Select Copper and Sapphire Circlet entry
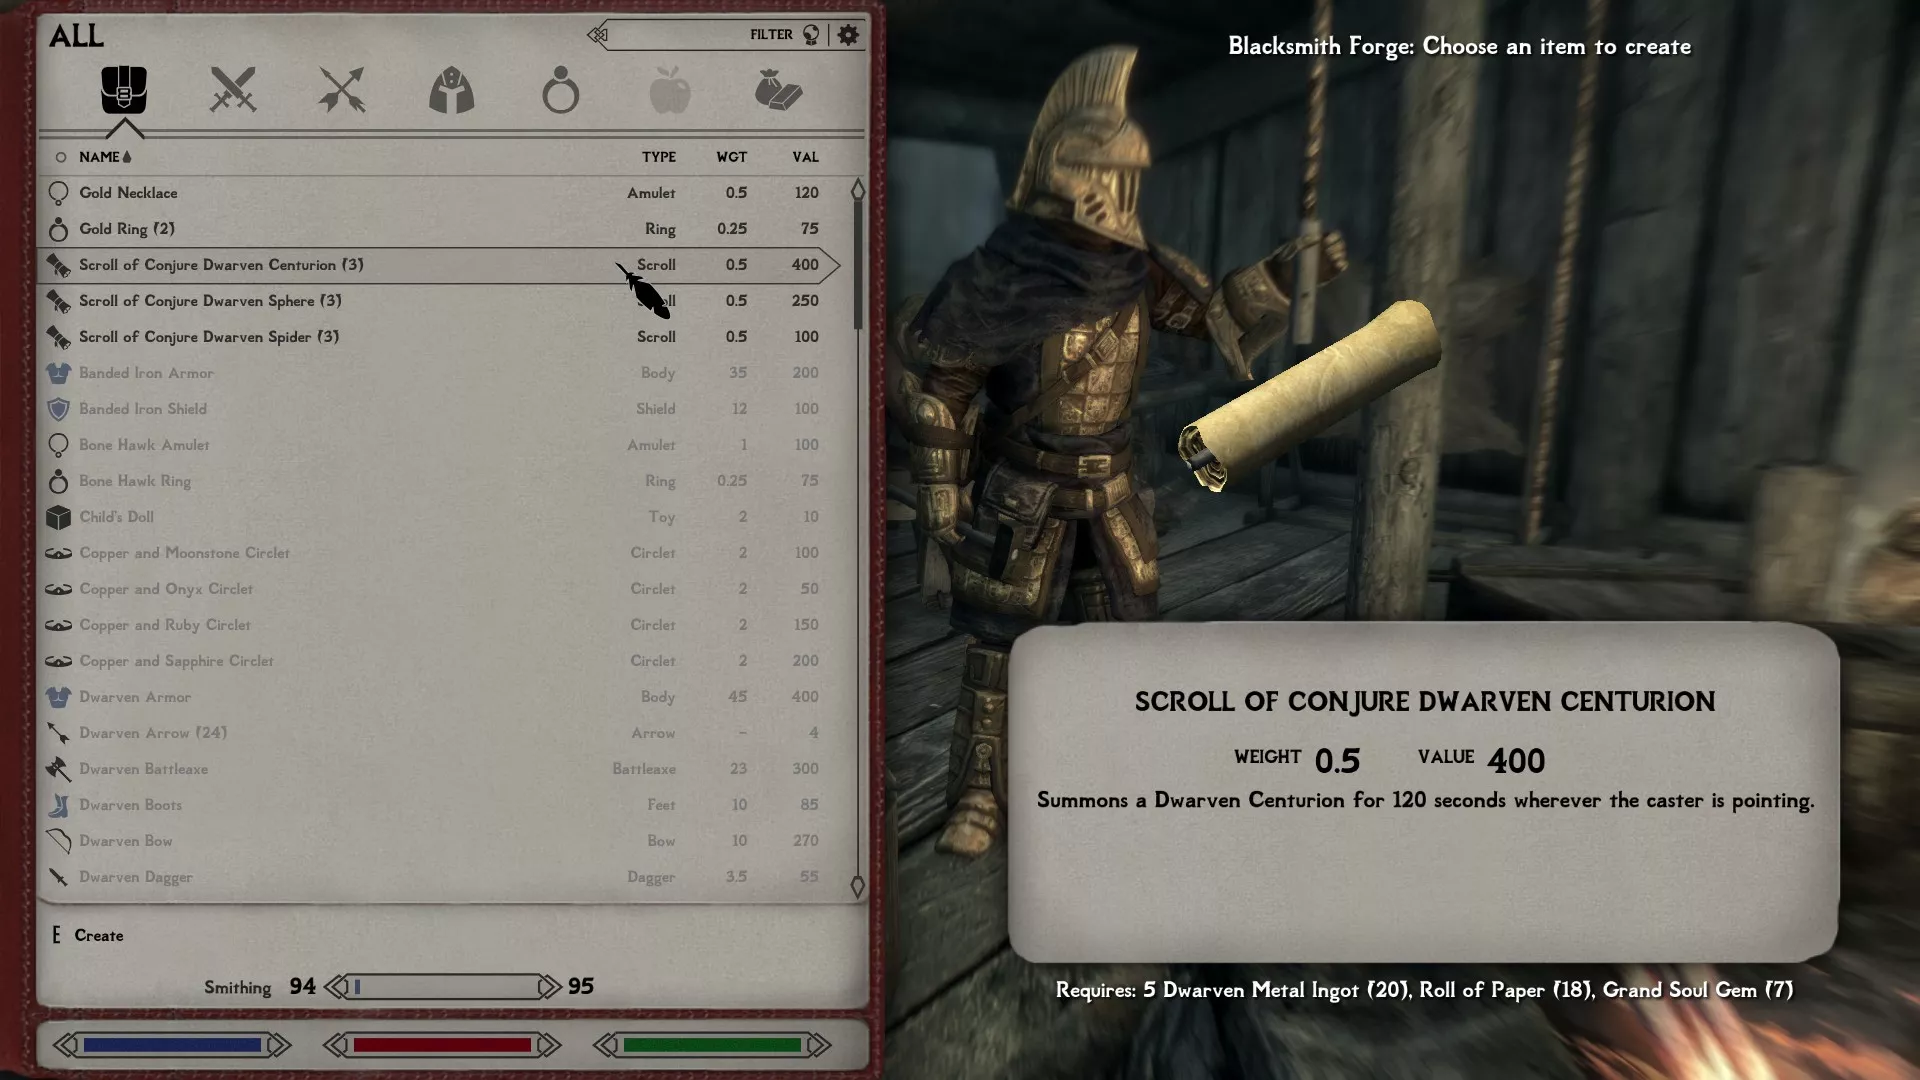The image size is (1920, 1080). [438, 661]
